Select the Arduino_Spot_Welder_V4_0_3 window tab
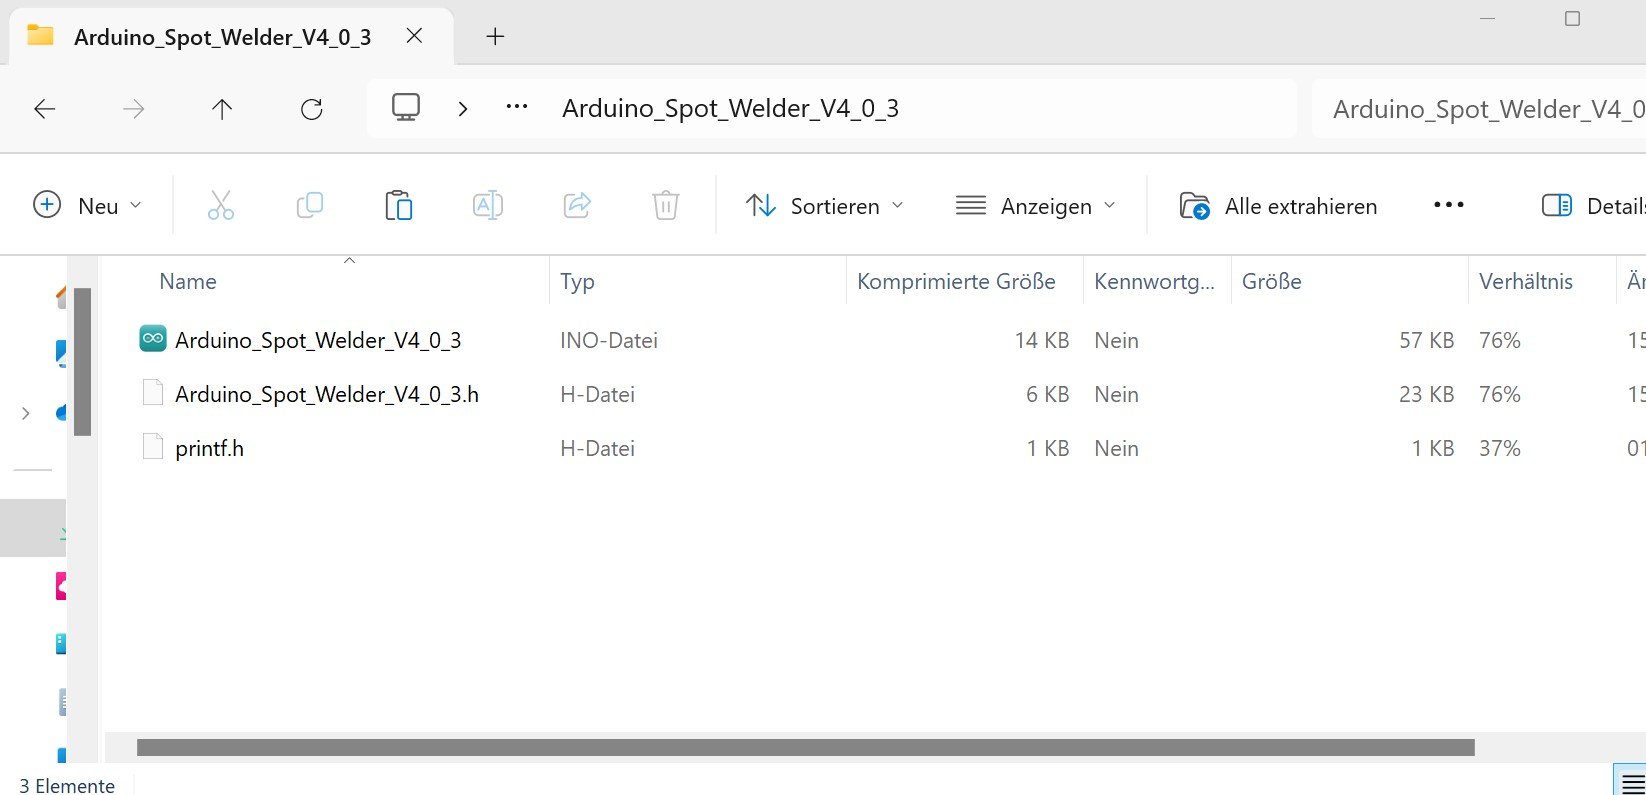Image resolution: width=1646 pixels, height=795 pixels. pos(231,37)
